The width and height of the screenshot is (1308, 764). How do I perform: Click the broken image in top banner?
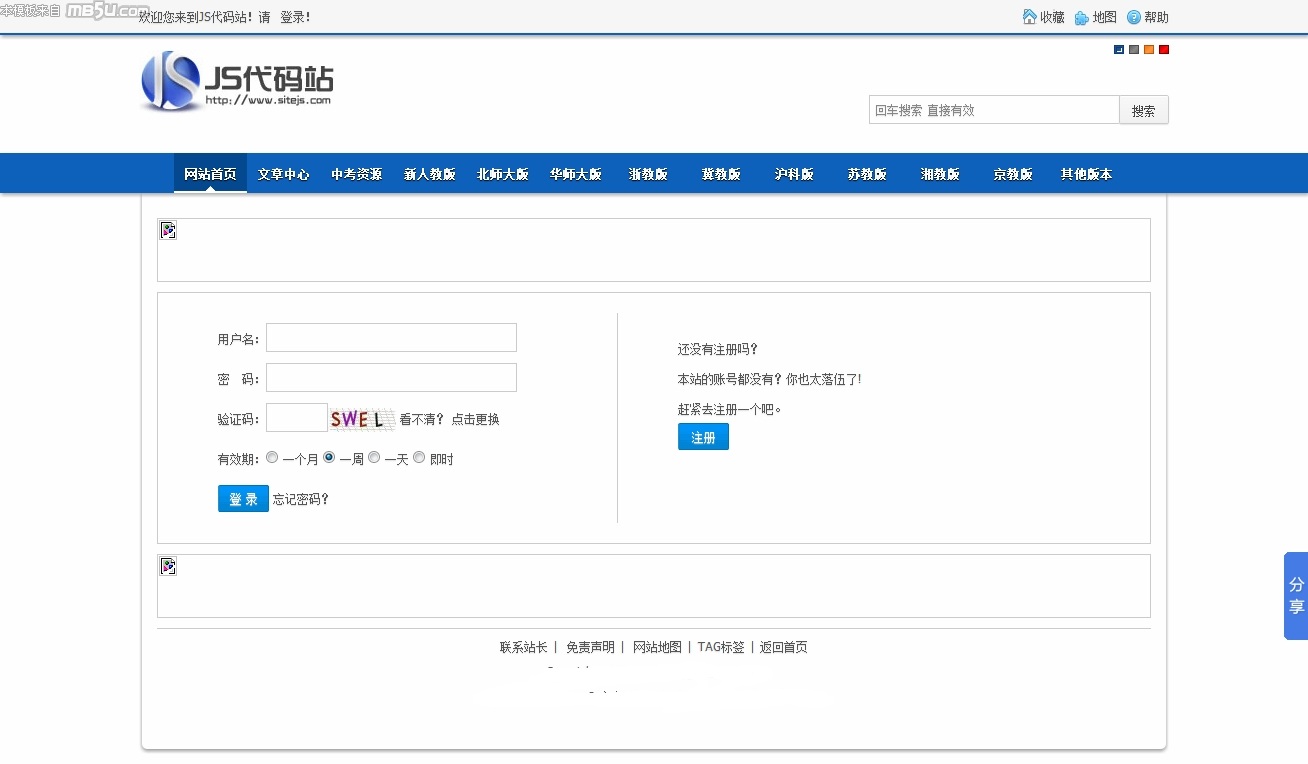[x=168, y=231]
